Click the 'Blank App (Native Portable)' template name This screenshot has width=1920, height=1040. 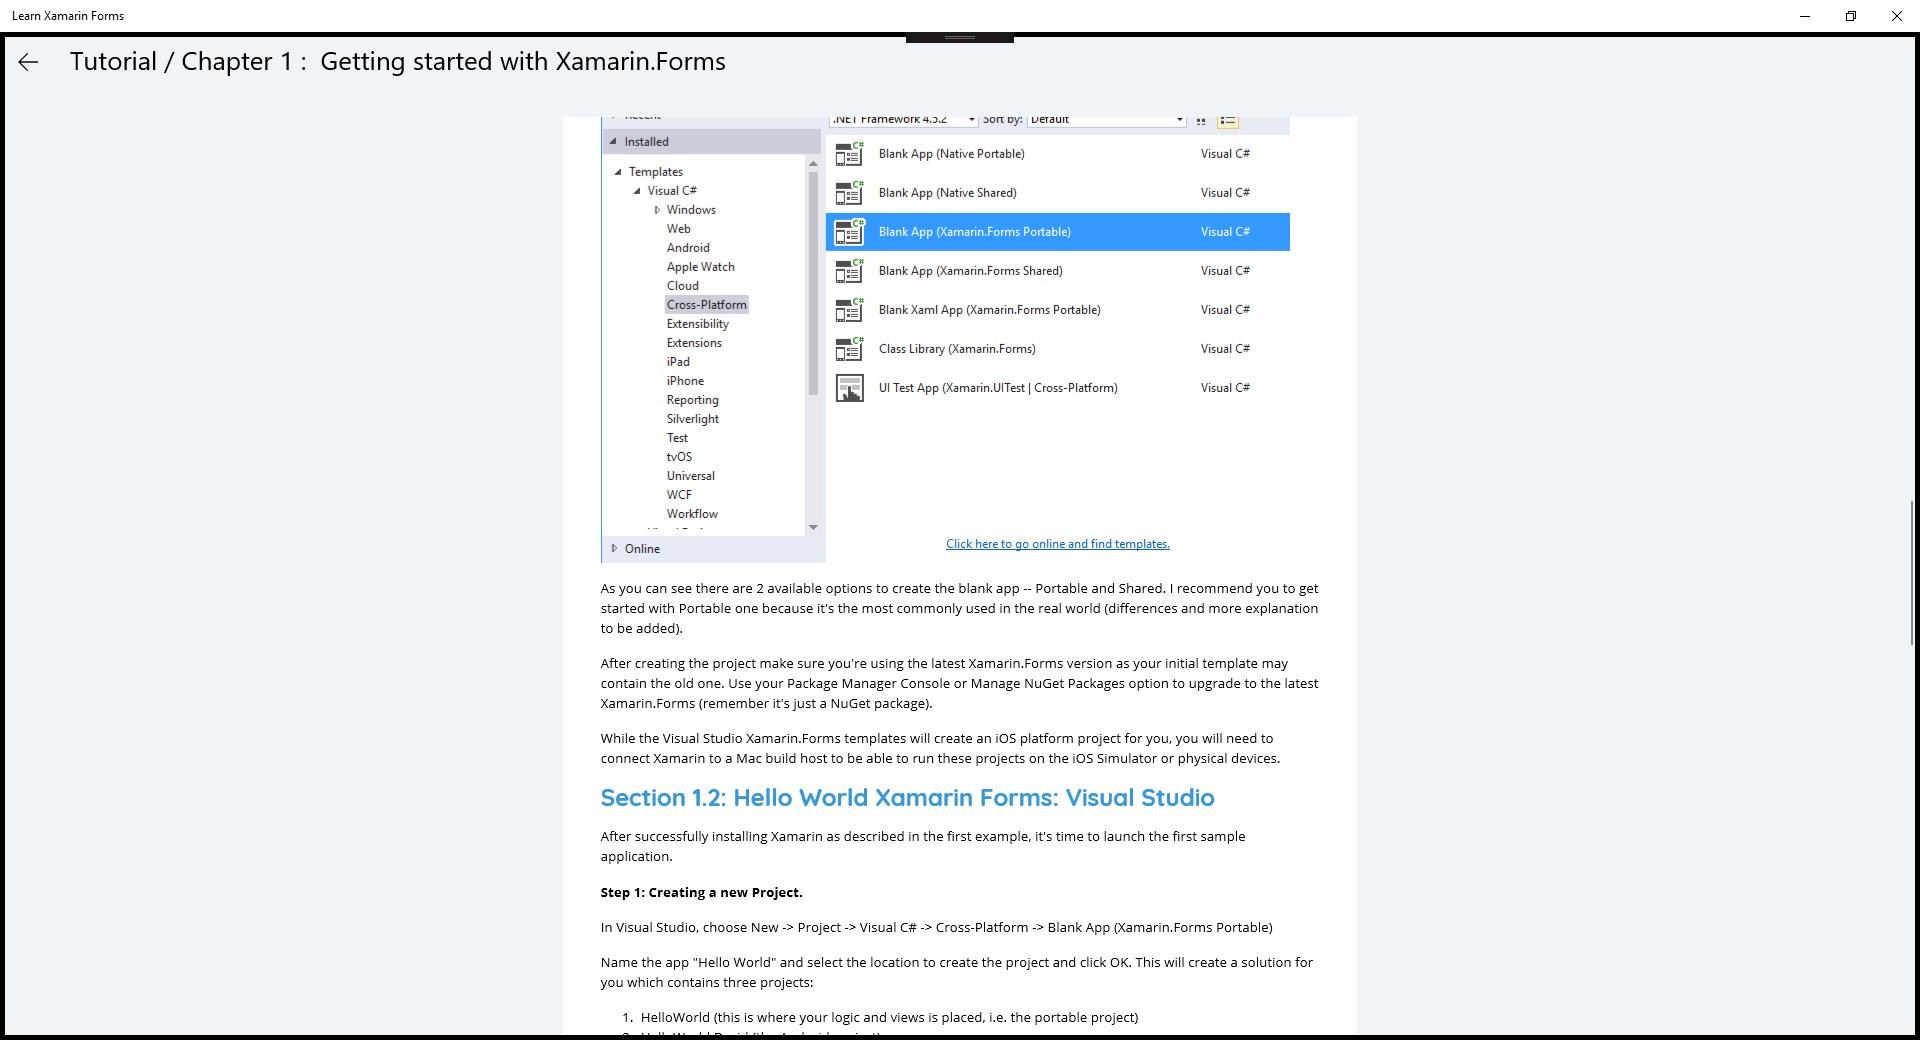(951, 154)
